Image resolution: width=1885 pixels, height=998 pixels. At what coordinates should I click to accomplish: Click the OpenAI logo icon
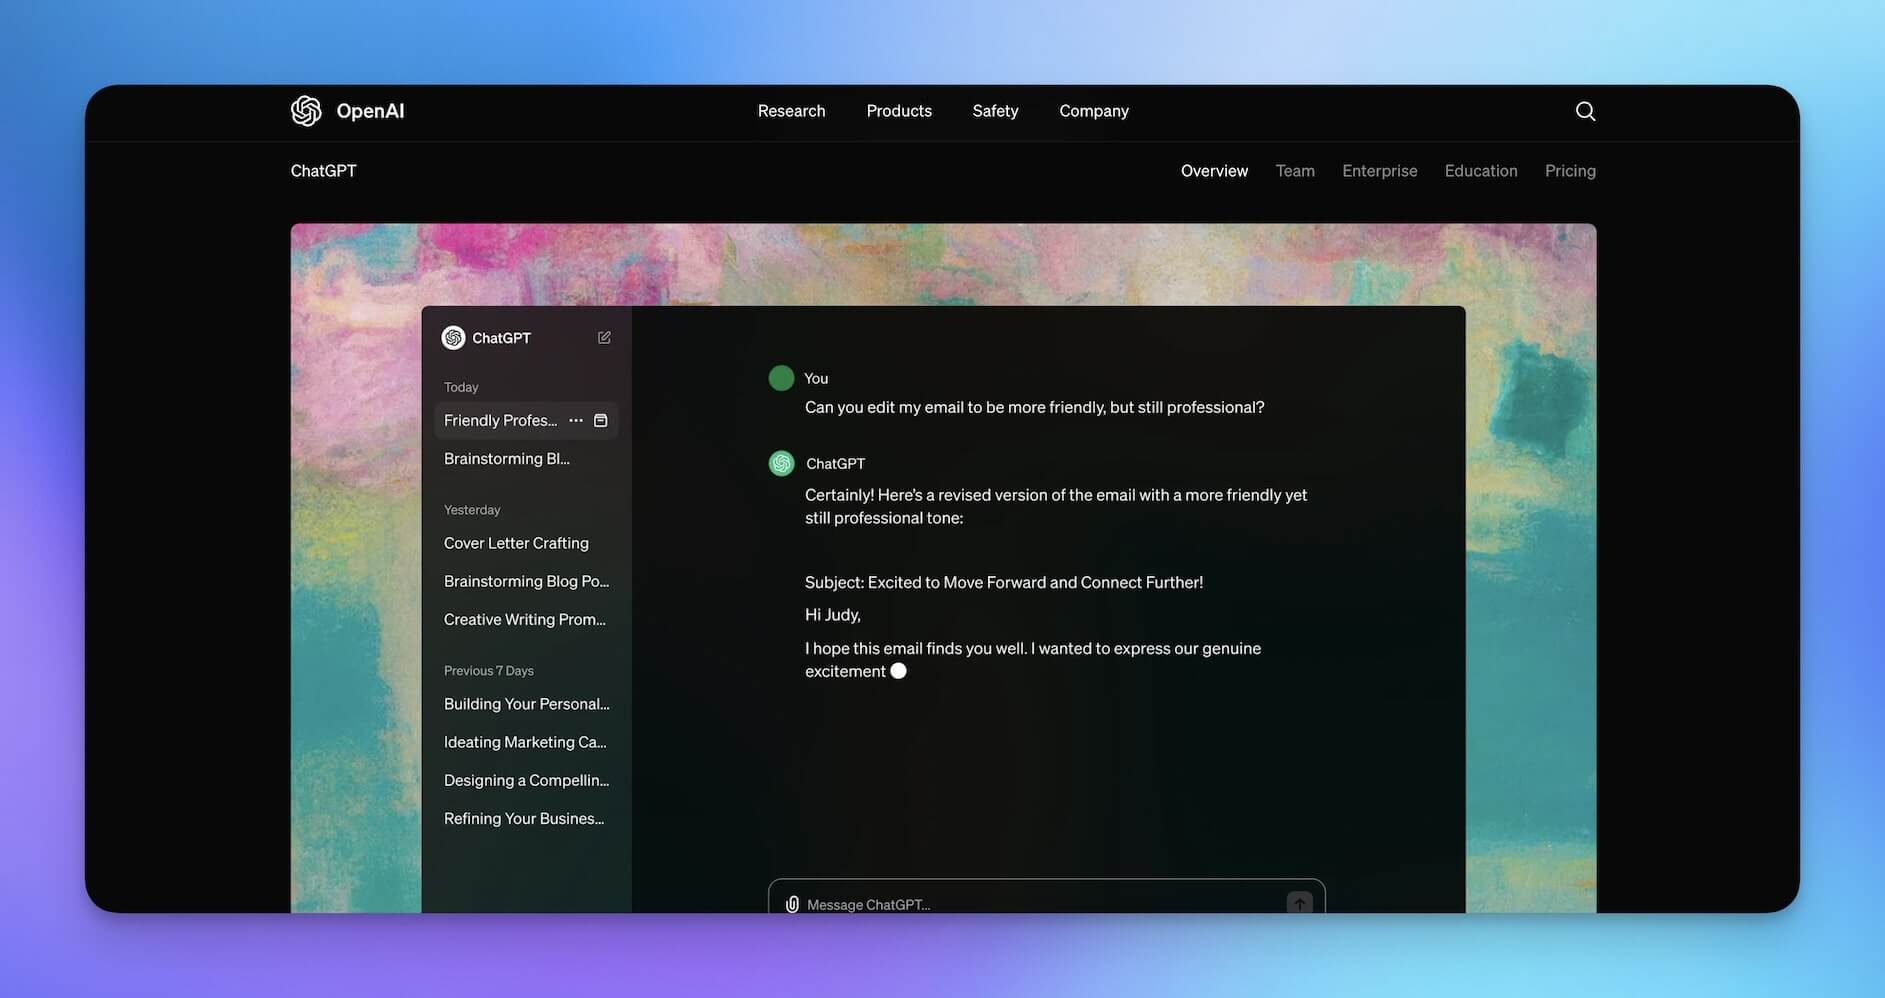click(306, 110)
